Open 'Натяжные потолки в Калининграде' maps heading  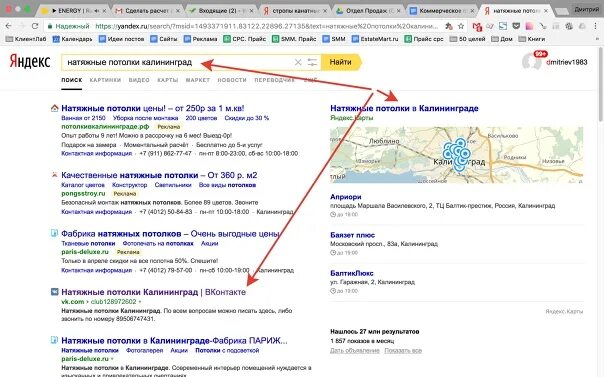(404, 108)
